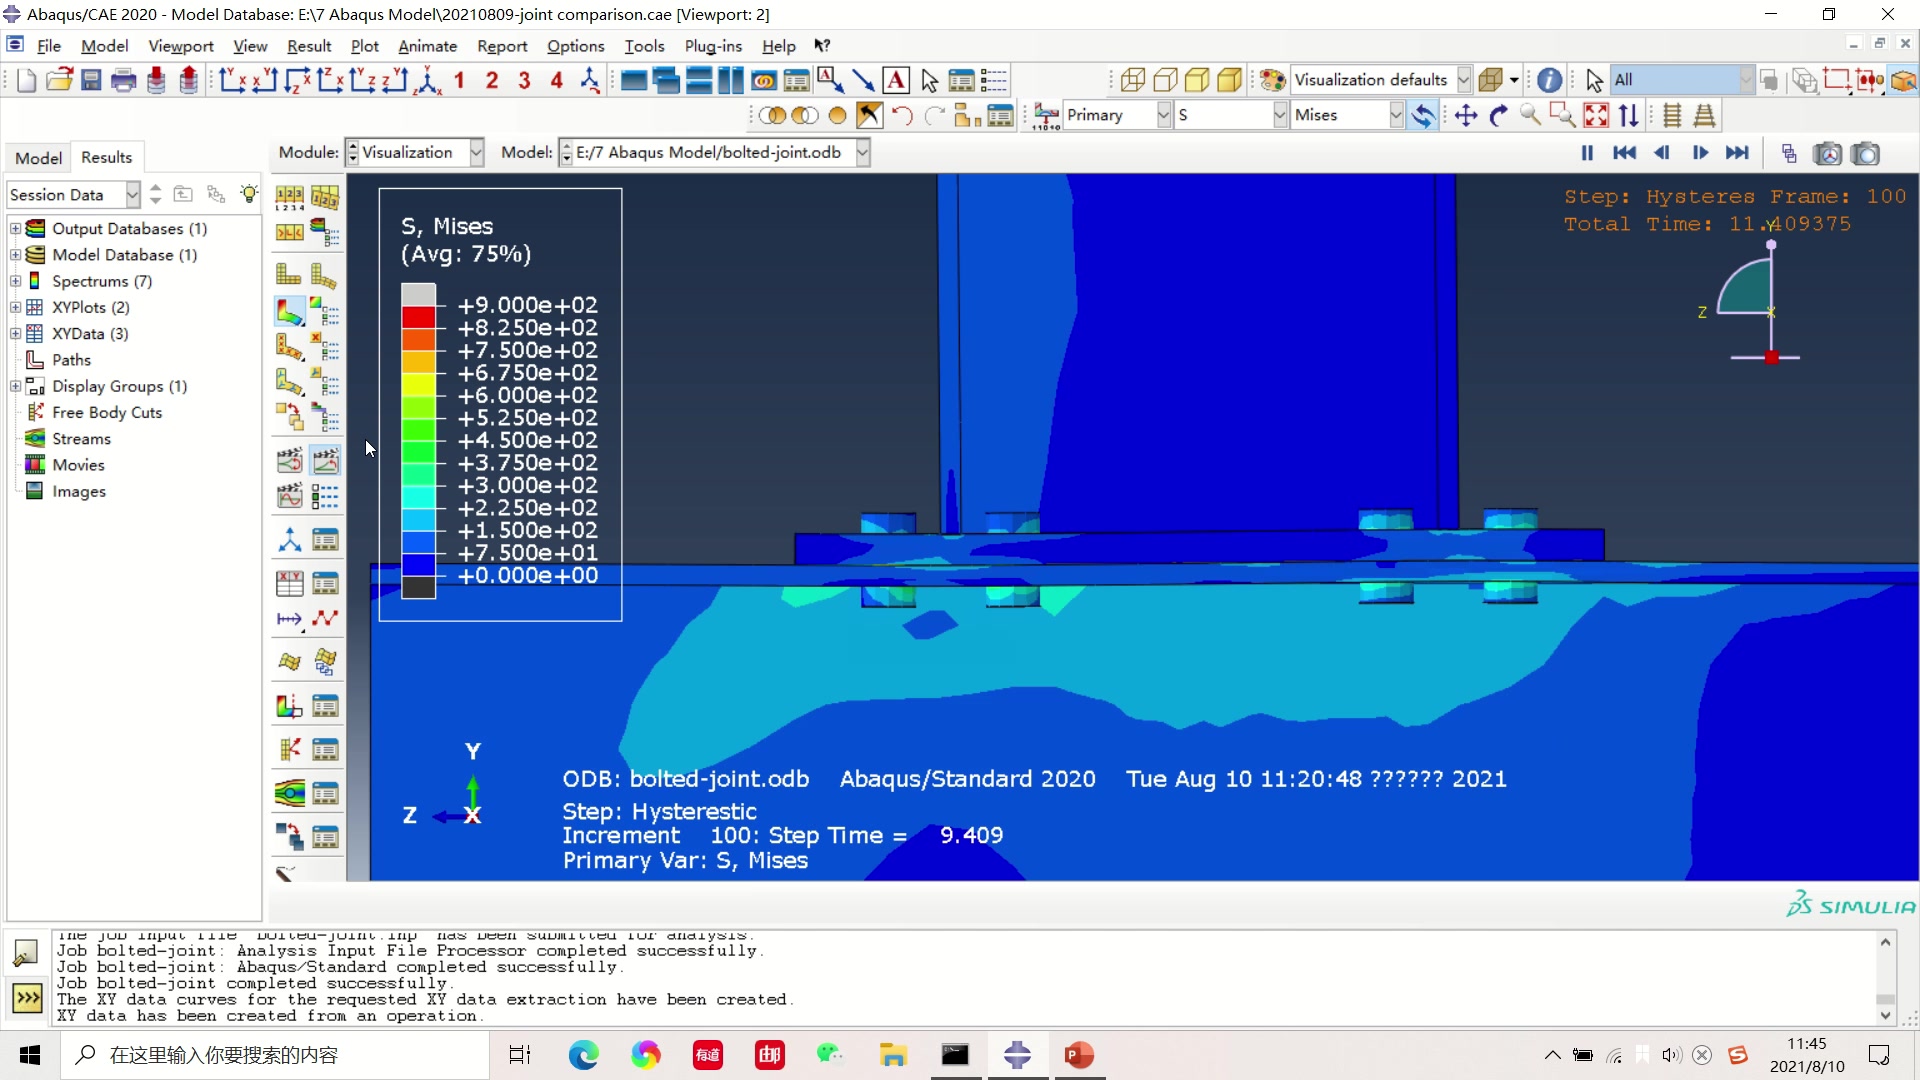
Task: Enable wireframe render style
Action: point(1133,80)
